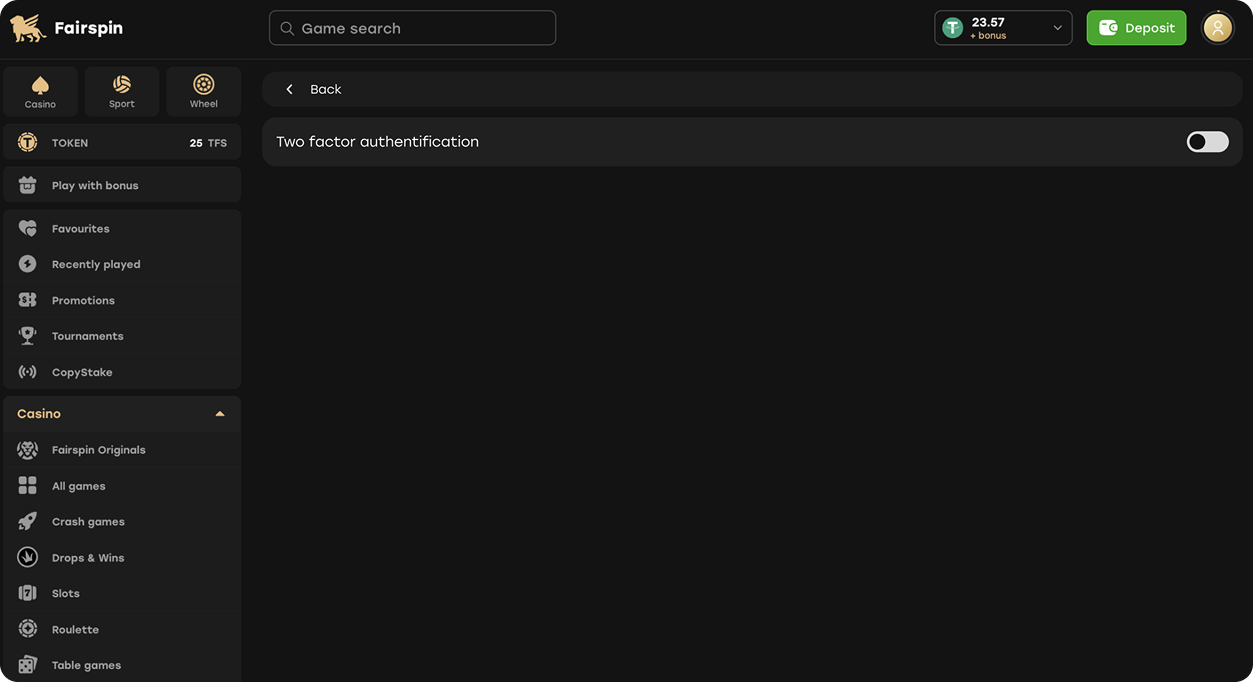Switch to the Sport tab
Screen dimensions: 1253x682
click(122, 91)
